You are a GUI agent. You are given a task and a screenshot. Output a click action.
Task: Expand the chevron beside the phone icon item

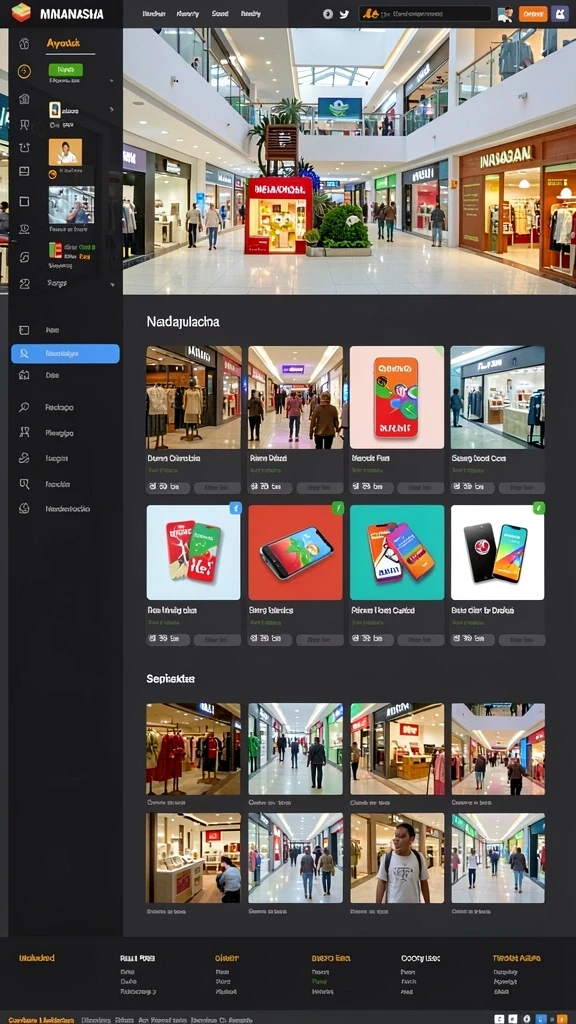(x=112, y=110)
